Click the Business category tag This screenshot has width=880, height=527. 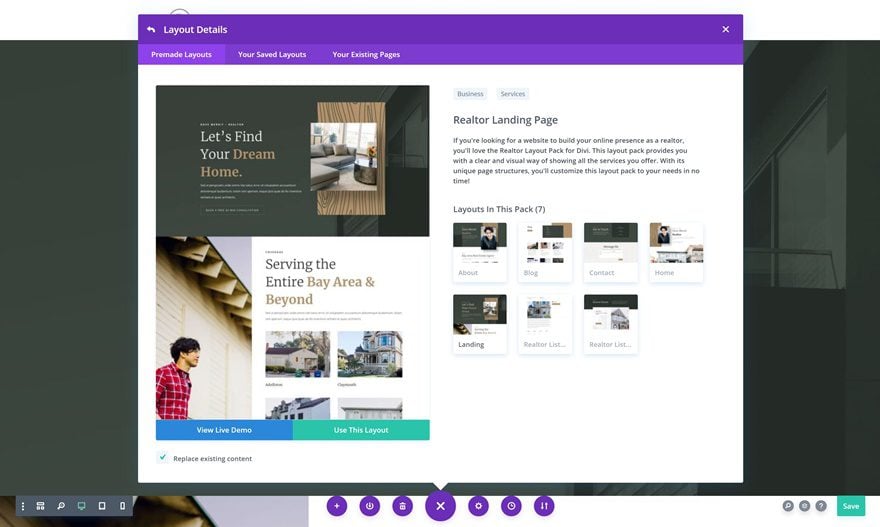[470, 94]
